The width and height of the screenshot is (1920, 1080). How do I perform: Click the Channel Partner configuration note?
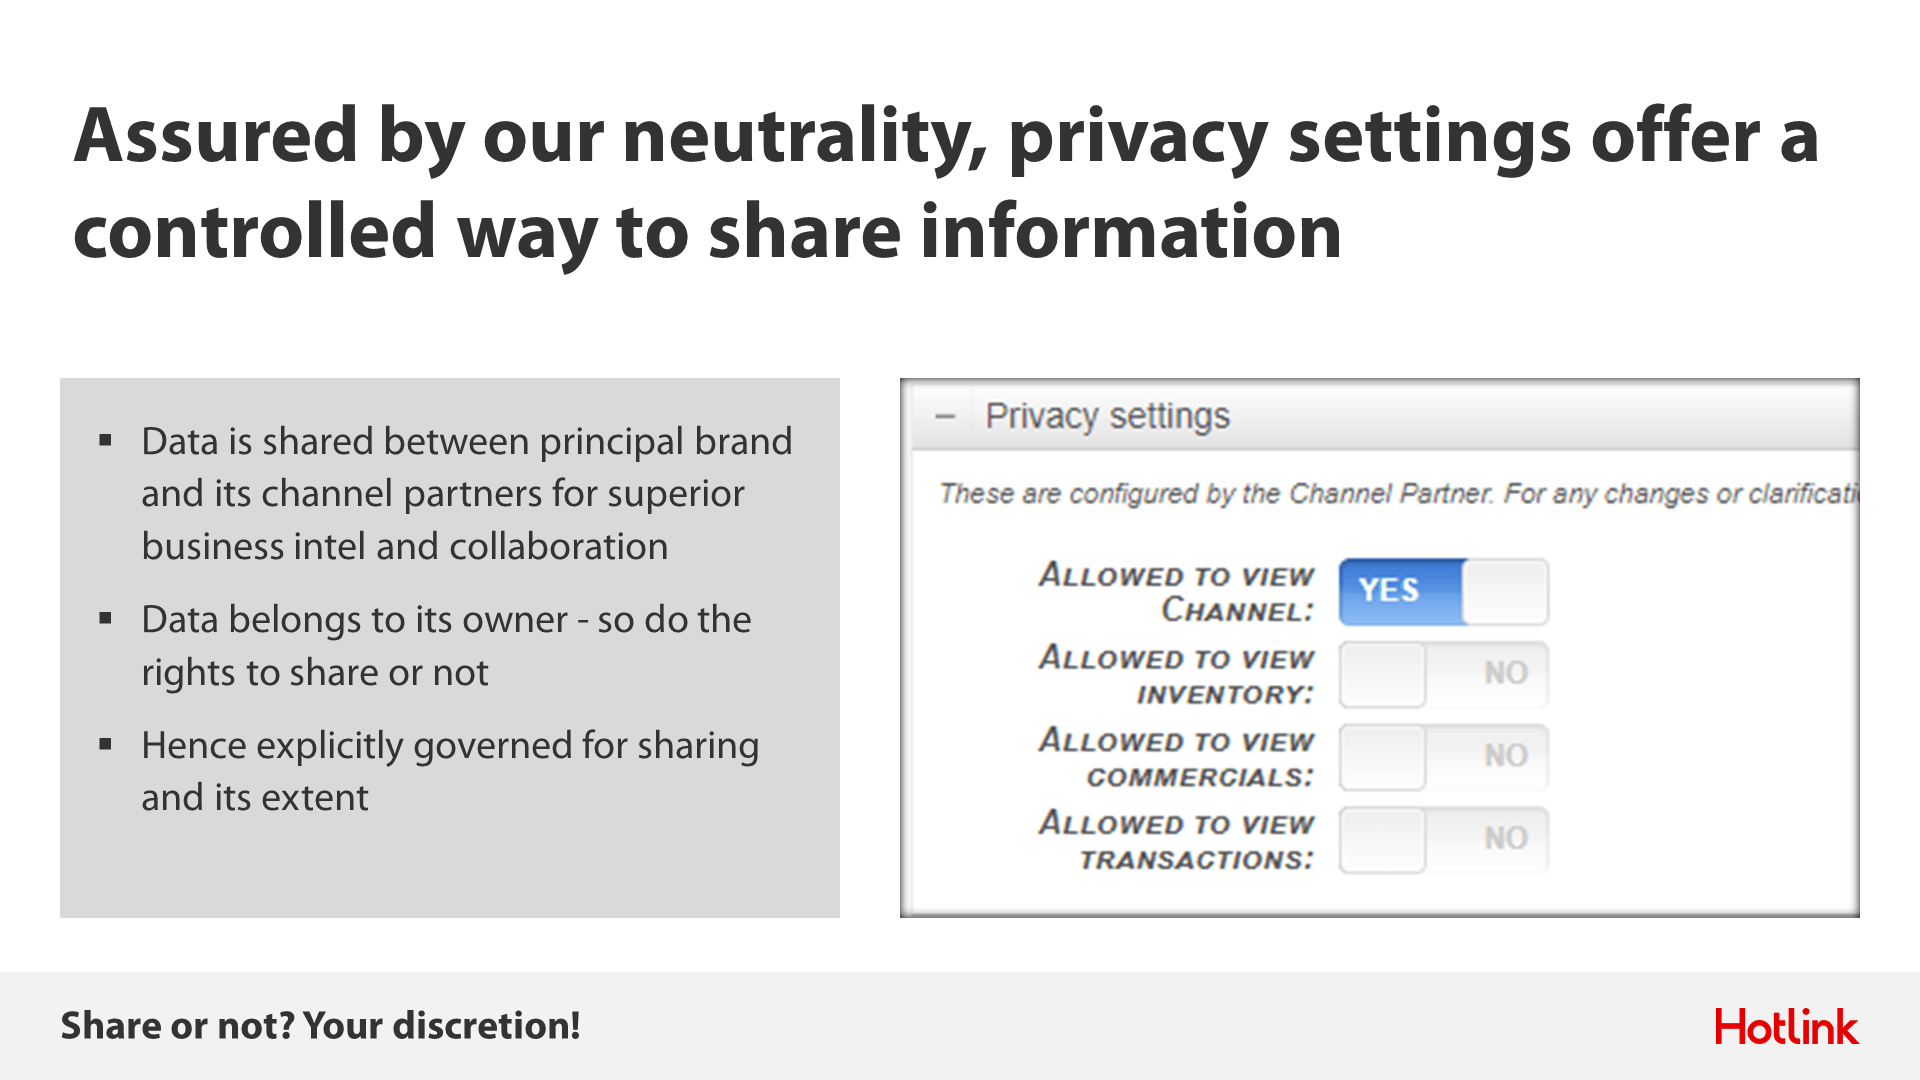click(1398, 494)
